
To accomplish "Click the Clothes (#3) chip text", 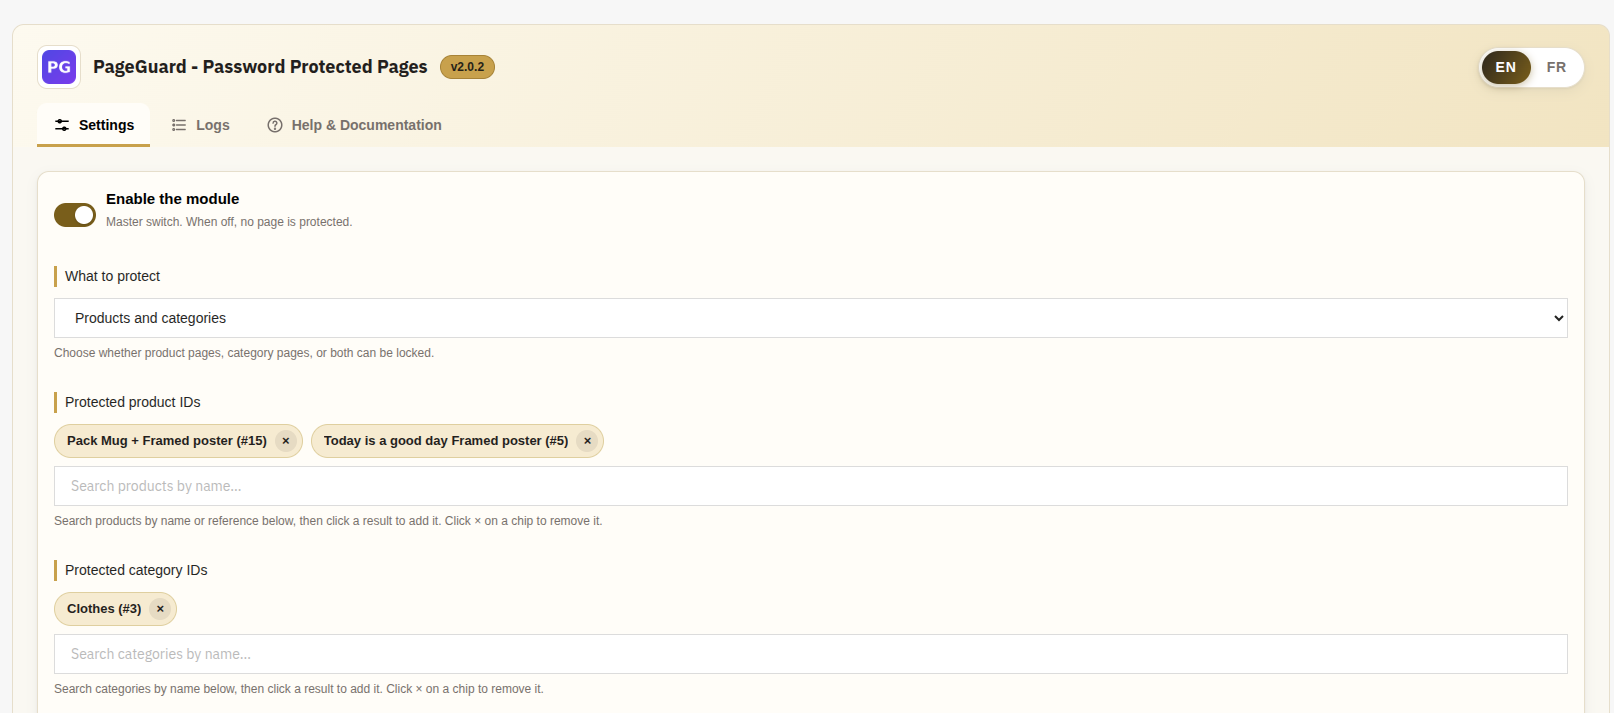I will click(x=104, y=609).
